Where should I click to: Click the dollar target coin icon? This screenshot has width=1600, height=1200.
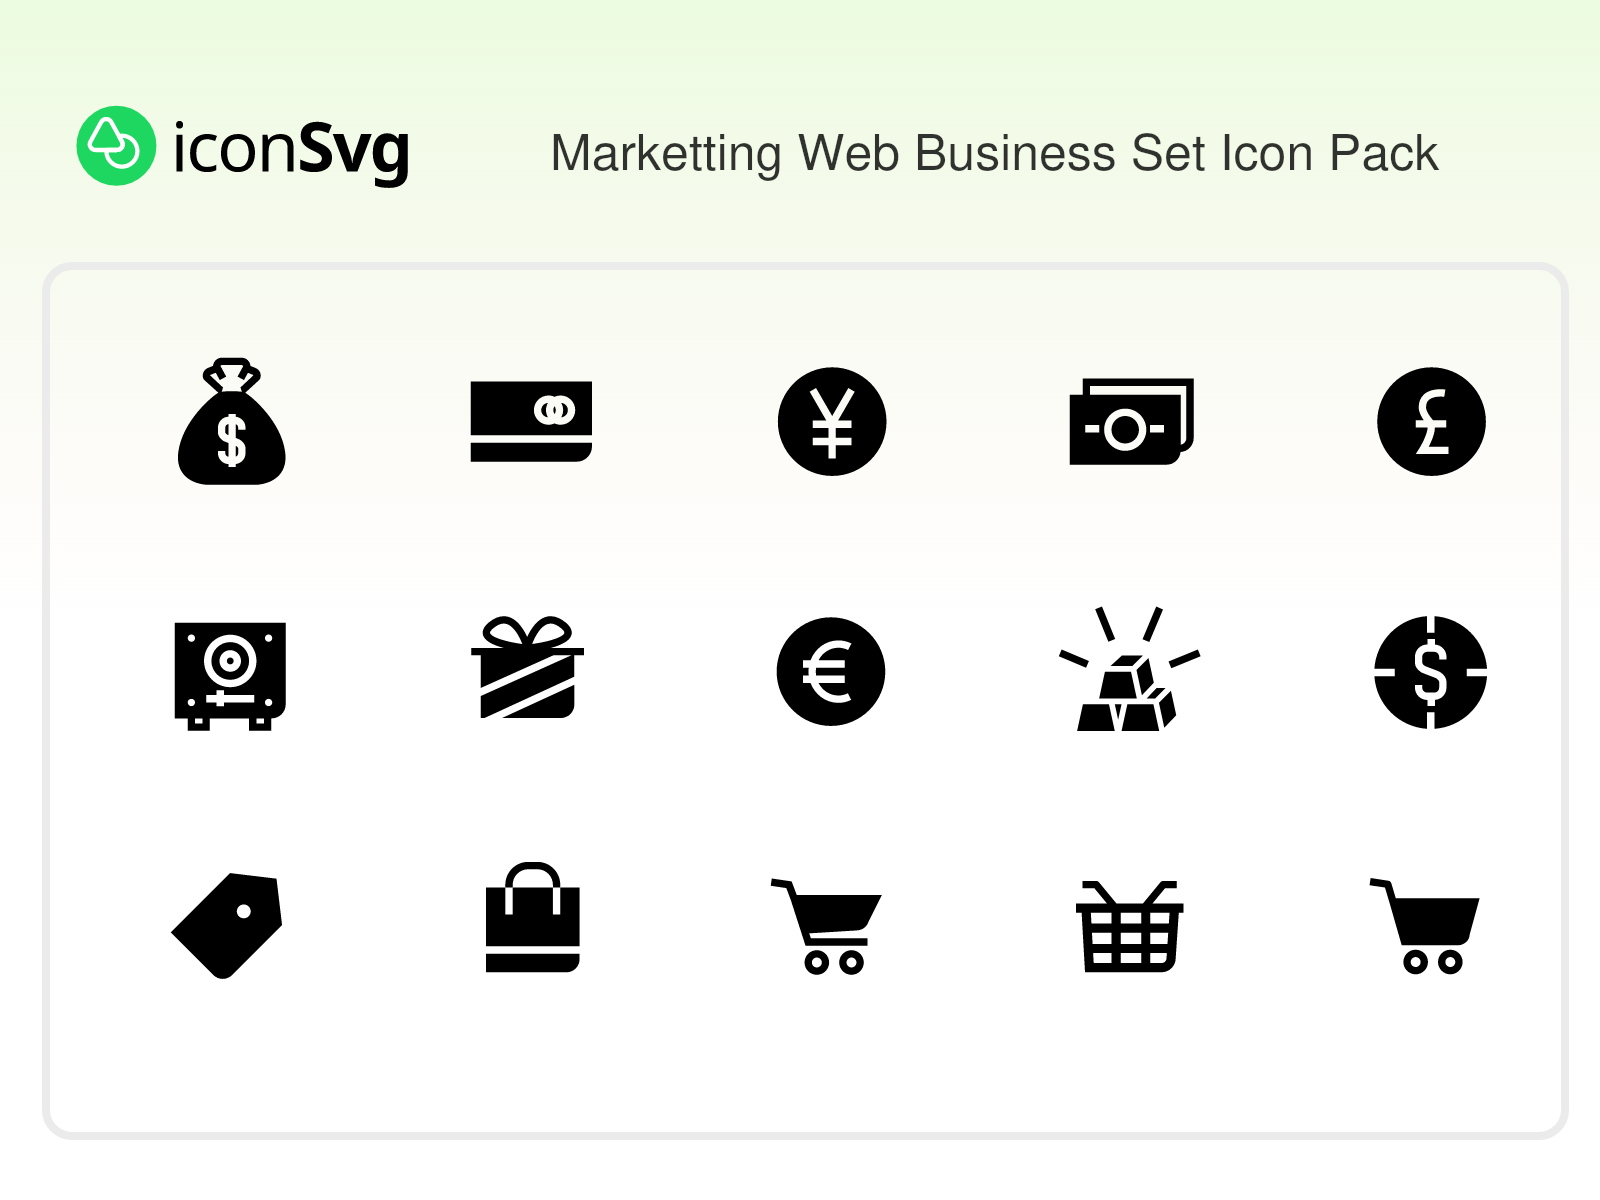click(x=1431, y=672)
